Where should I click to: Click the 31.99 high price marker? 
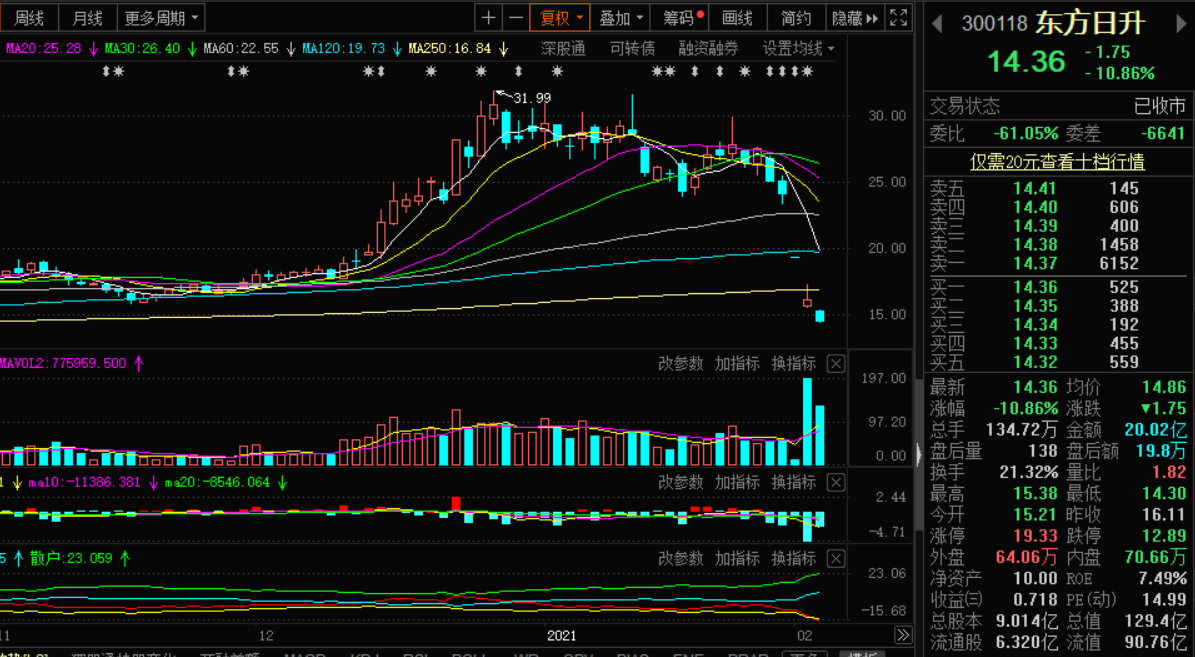tap(531, 98)
